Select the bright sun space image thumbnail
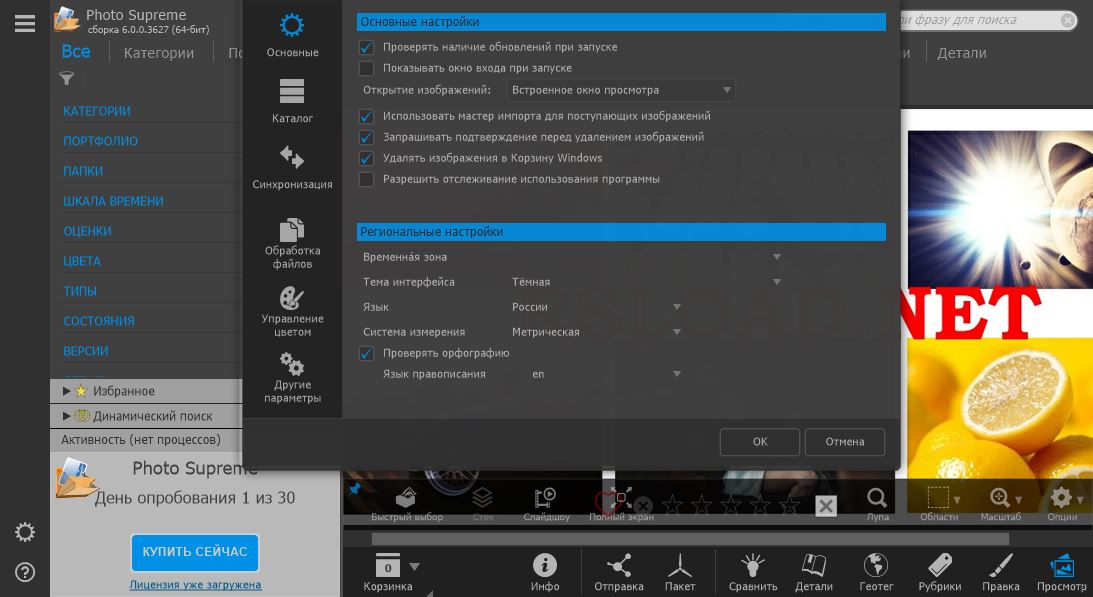1093x597 pixels. (1000, 209)
